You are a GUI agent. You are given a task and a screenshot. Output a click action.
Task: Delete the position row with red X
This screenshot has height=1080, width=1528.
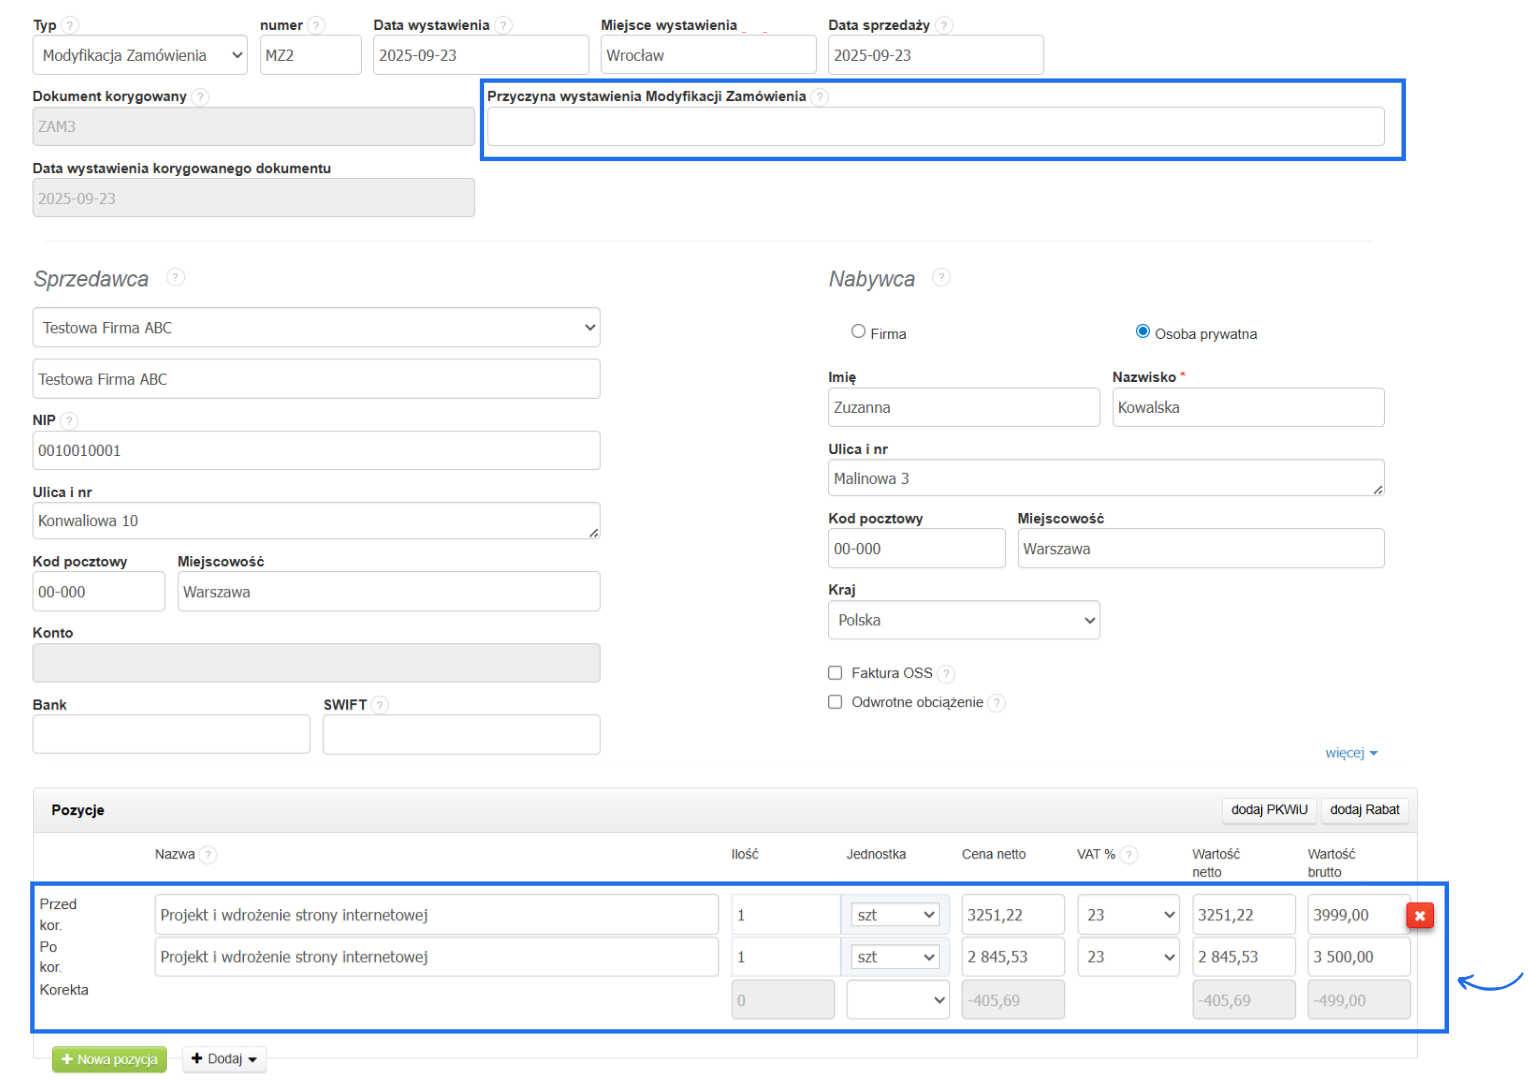(1420, 915)
